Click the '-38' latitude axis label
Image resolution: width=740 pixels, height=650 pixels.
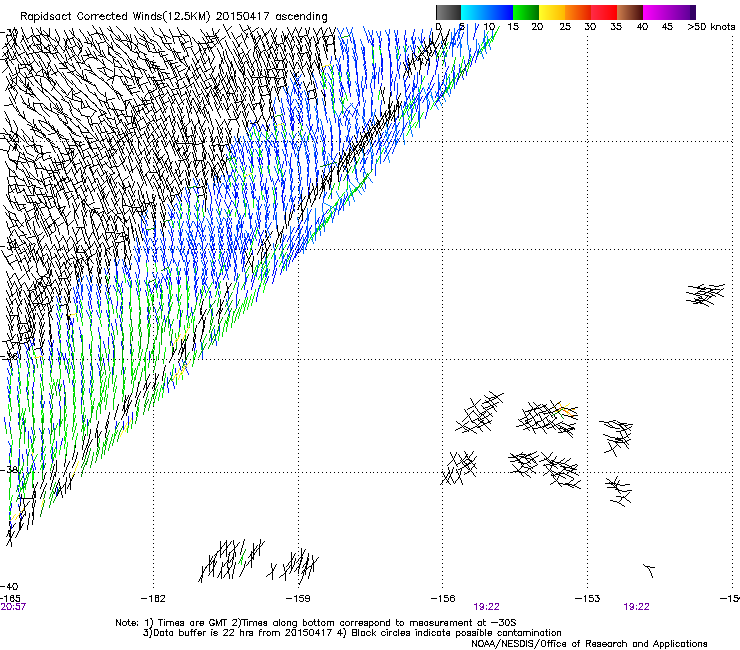point(9,470)
